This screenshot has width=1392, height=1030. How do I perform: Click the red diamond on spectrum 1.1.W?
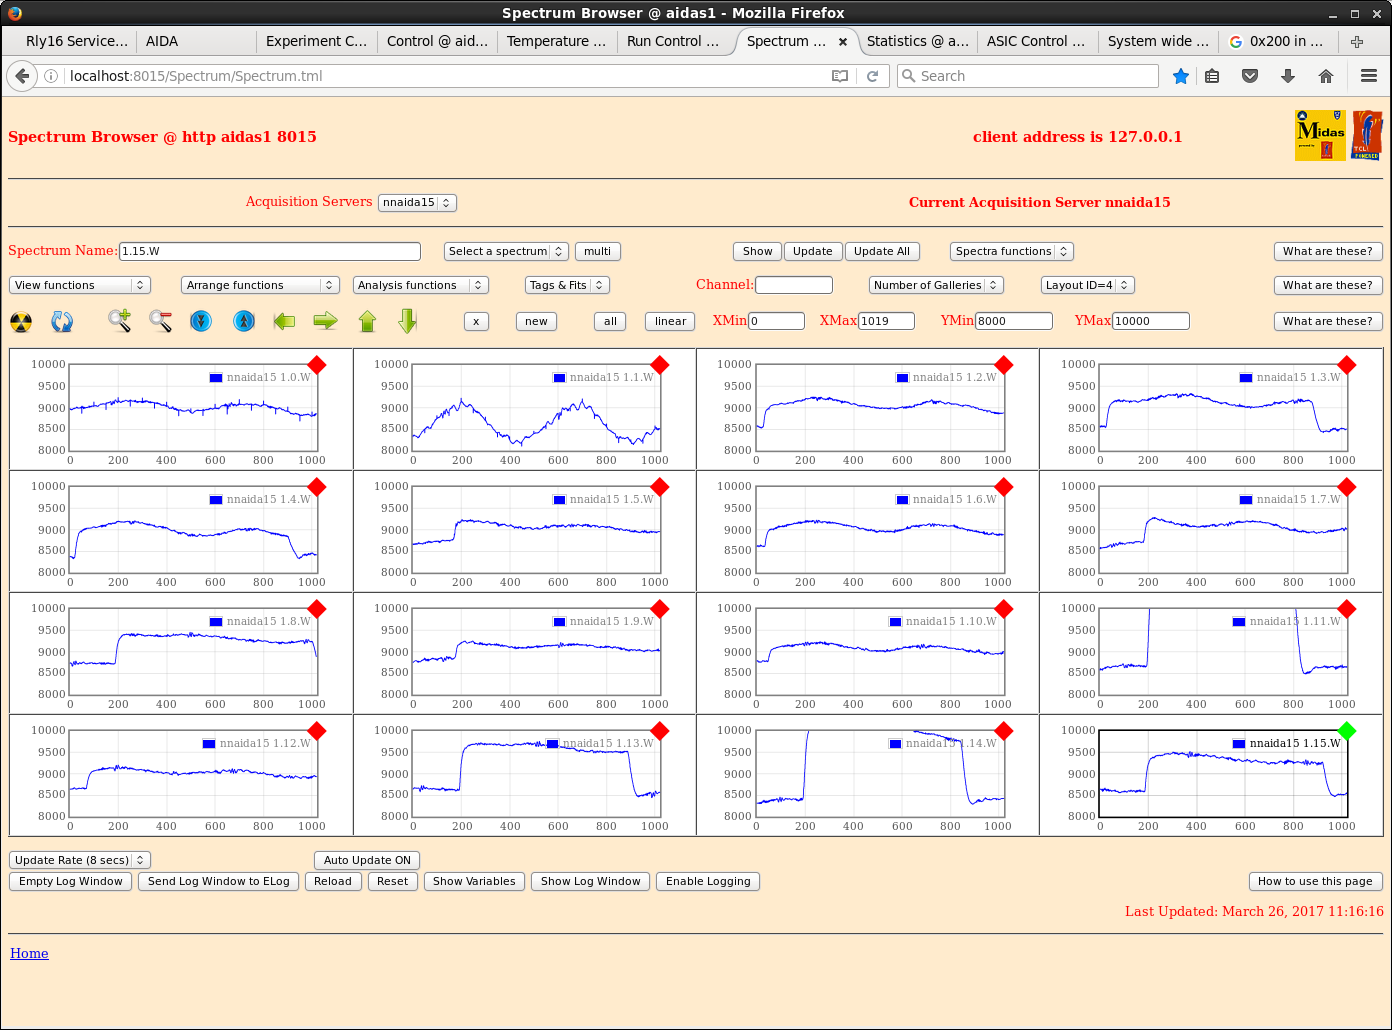(x=660, y=365)
